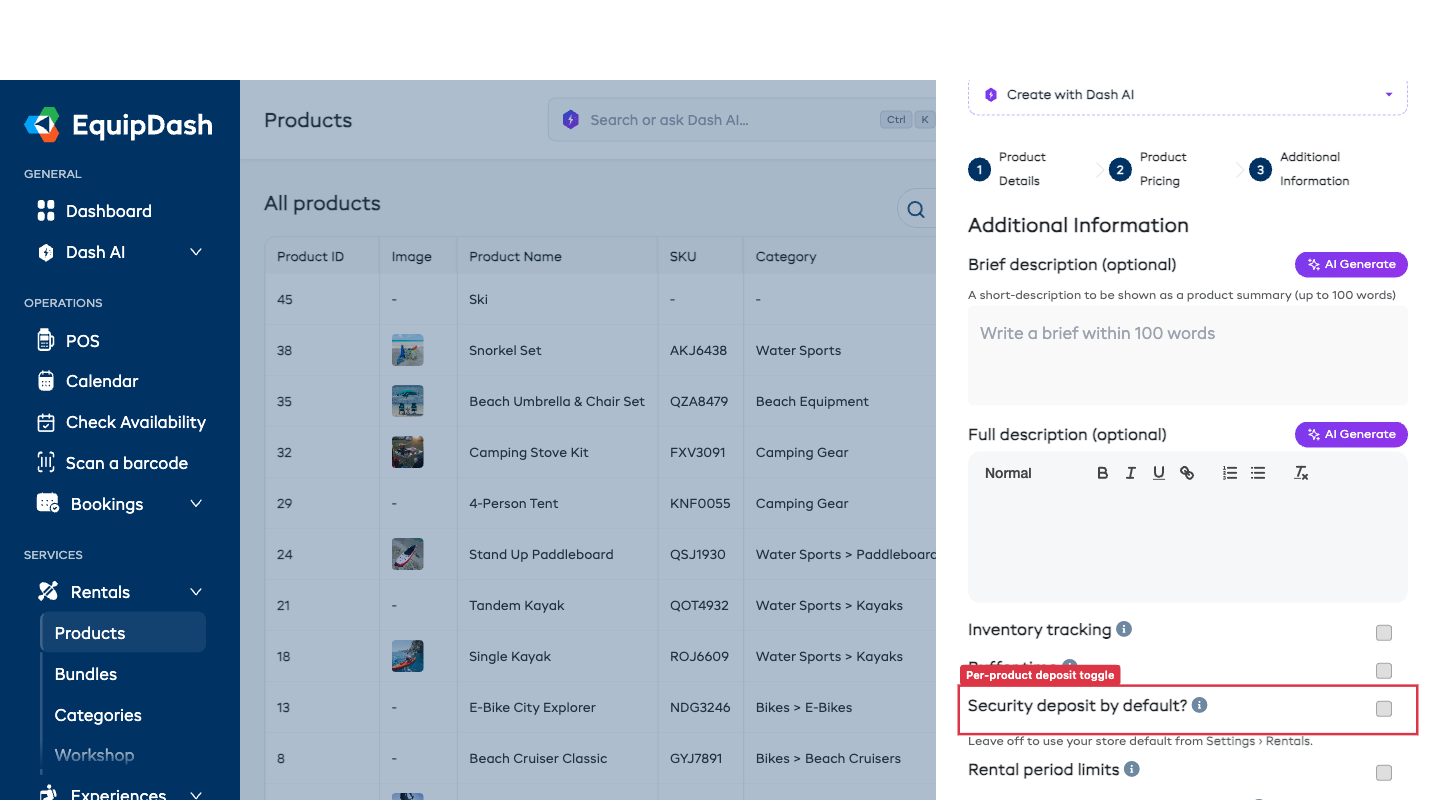Toggle bold formatting in editor
Screen dimensions: 1440x800
tap(1102, 473)
